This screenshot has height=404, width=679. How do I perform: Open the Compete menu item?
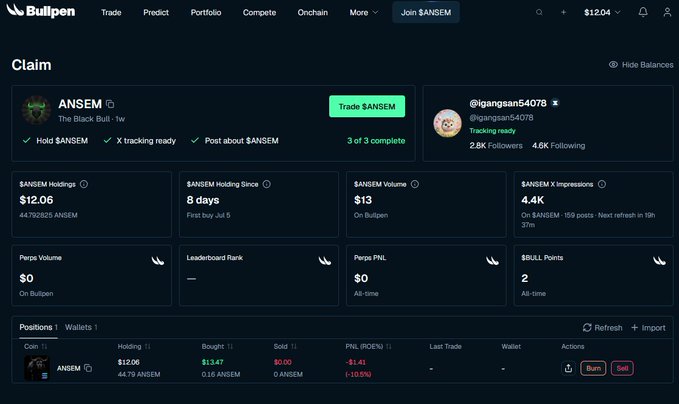259,13
